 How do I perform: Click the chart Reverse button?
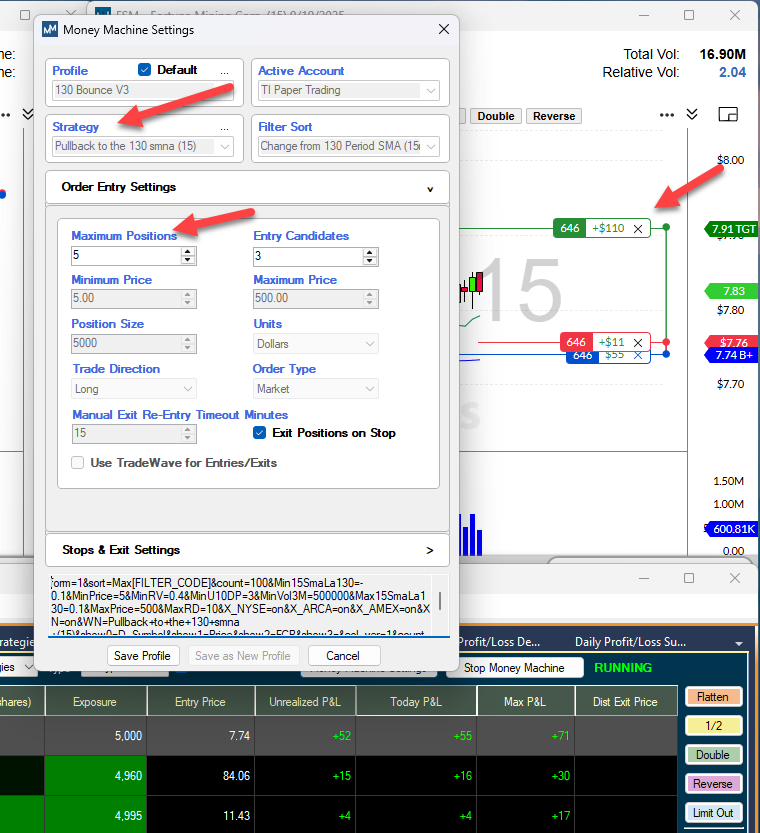pos(554,116)
